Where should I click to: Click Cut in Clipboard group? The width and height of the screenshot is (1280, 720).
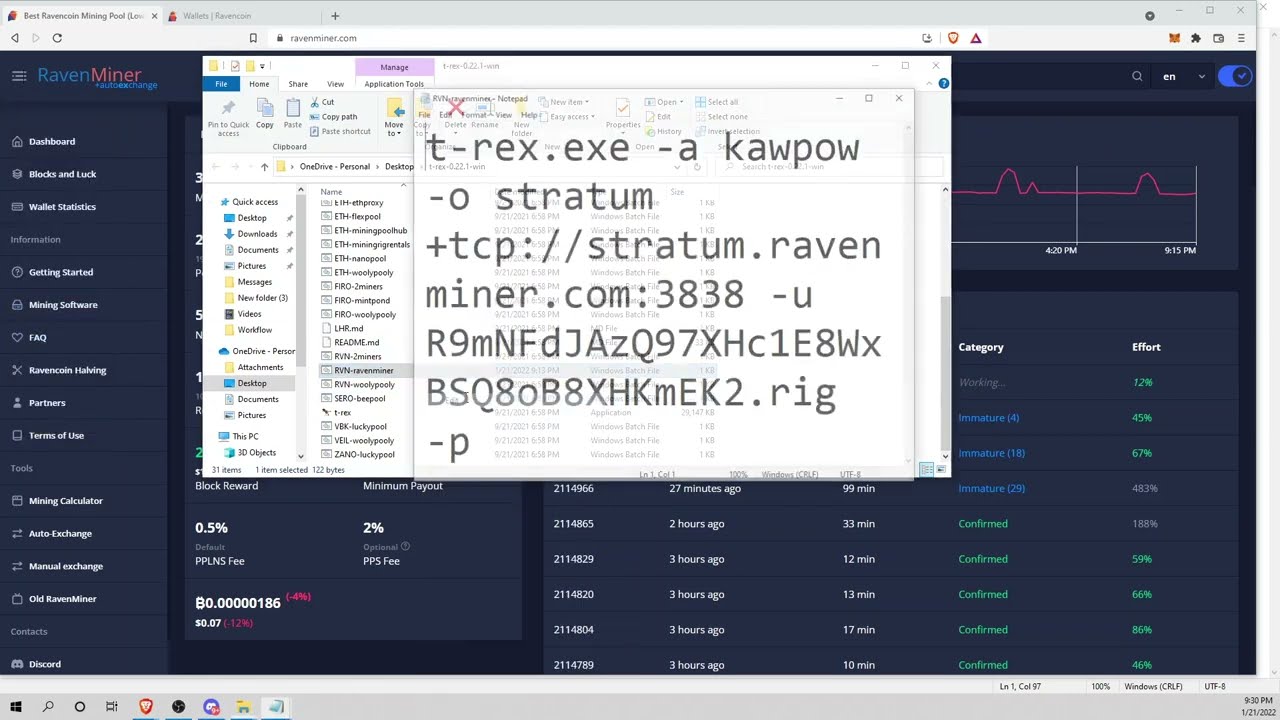pyautogui.click(x=322, y=102)
